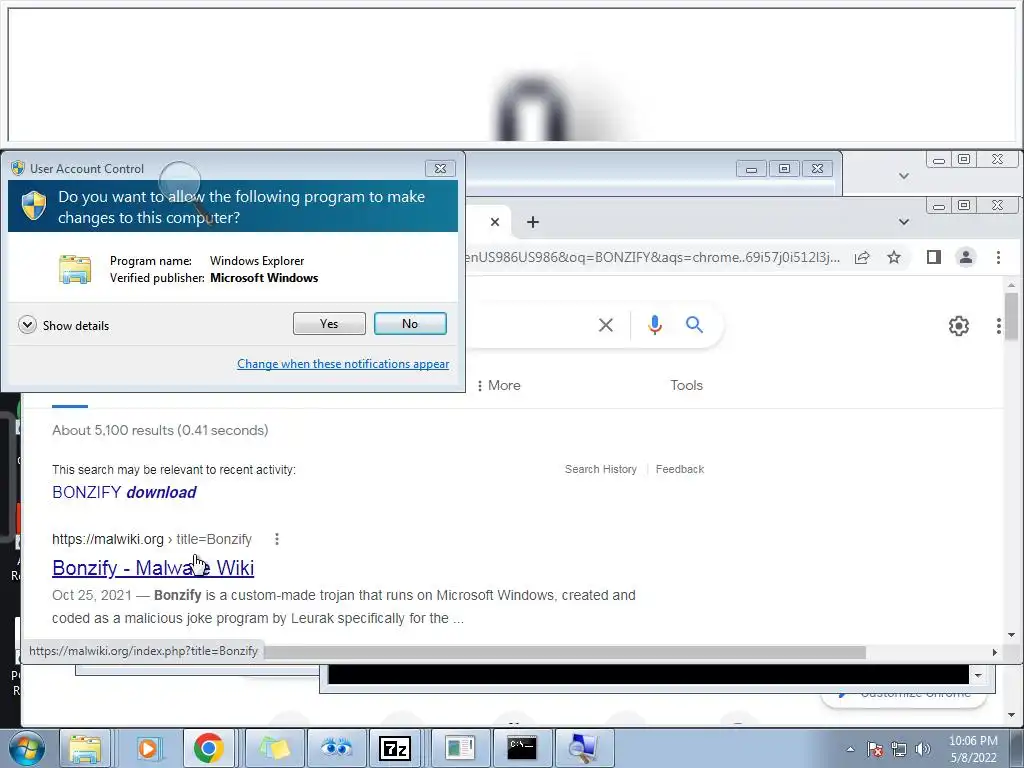The height and width of the screenshot is (768, 1024).
Task: Open the Chrome three-dot menu
Action: coord(998,257)
